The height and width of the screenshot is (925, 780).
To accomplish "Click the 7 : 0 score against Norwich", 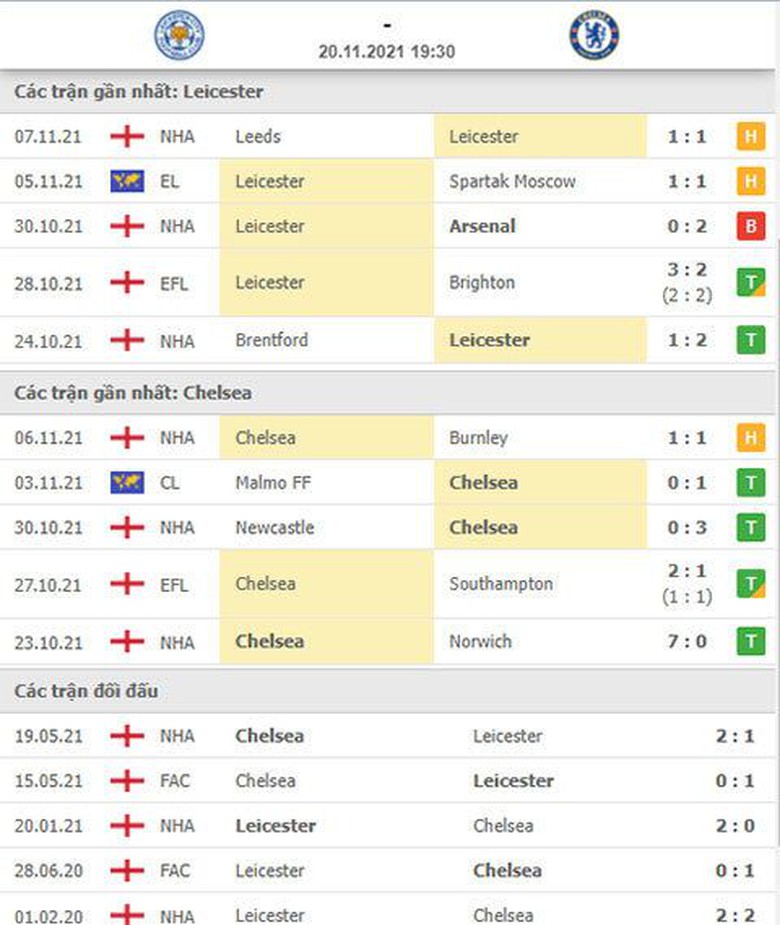I will coord(687,642).
